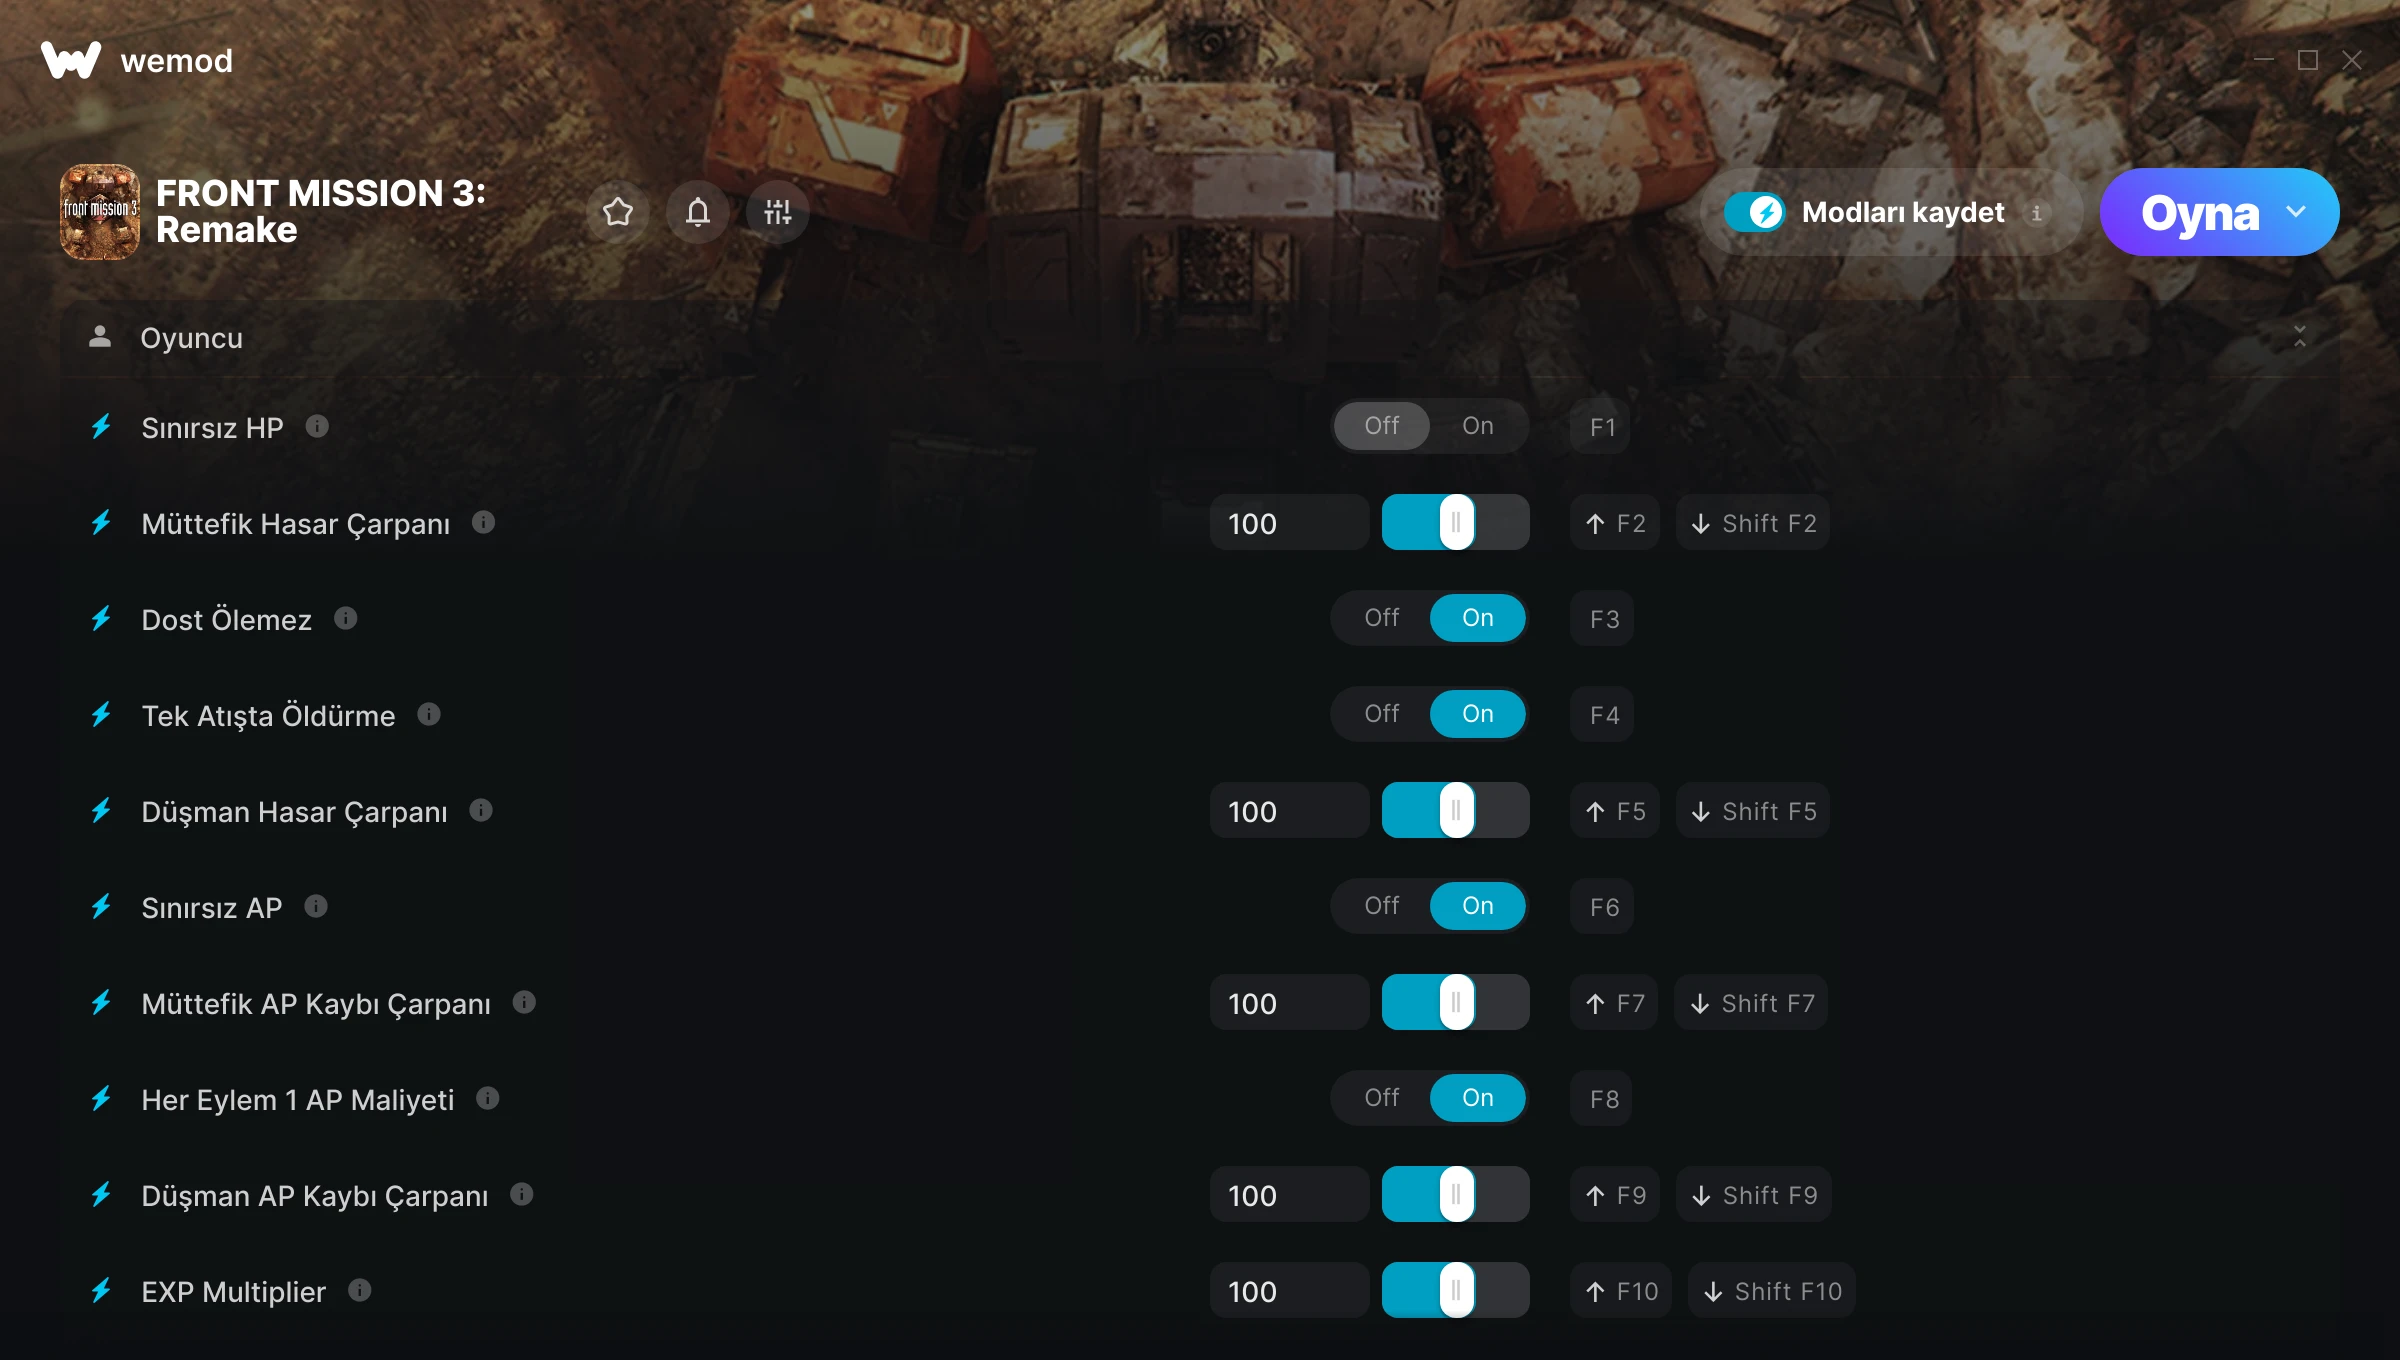Click the WeMod logo icon
Image resolution: width=2400 pixels, height=1360 pixels.
71,60
